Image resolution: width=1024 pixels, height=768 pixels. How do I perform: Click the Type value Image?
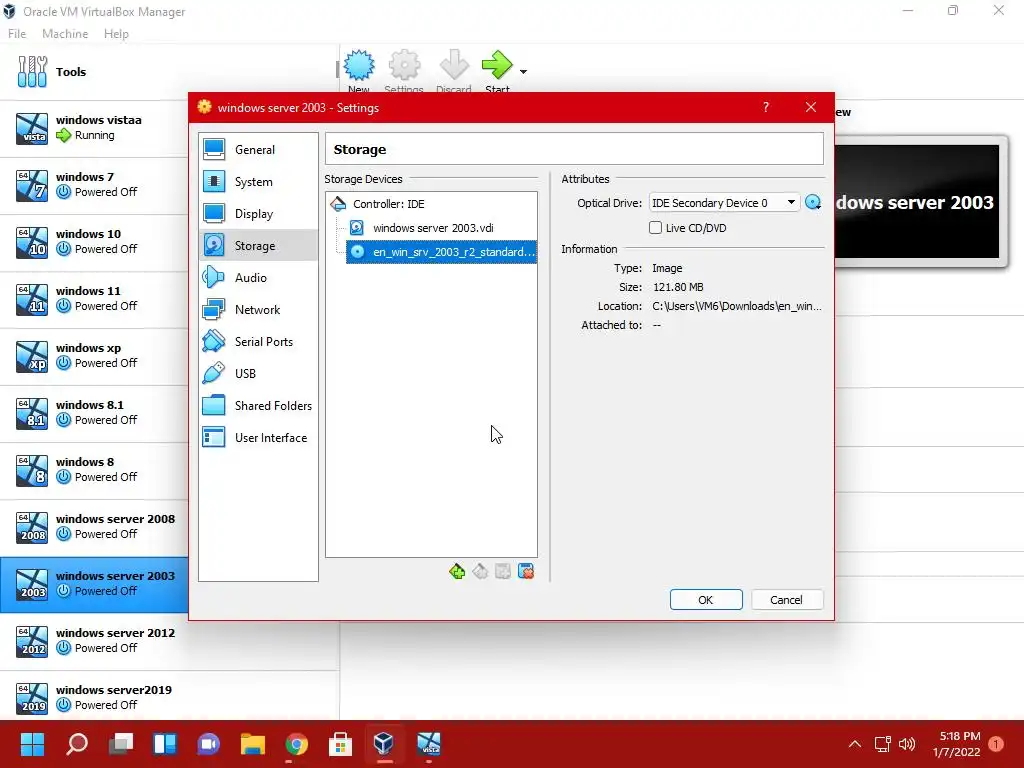(x=667, y=268)
